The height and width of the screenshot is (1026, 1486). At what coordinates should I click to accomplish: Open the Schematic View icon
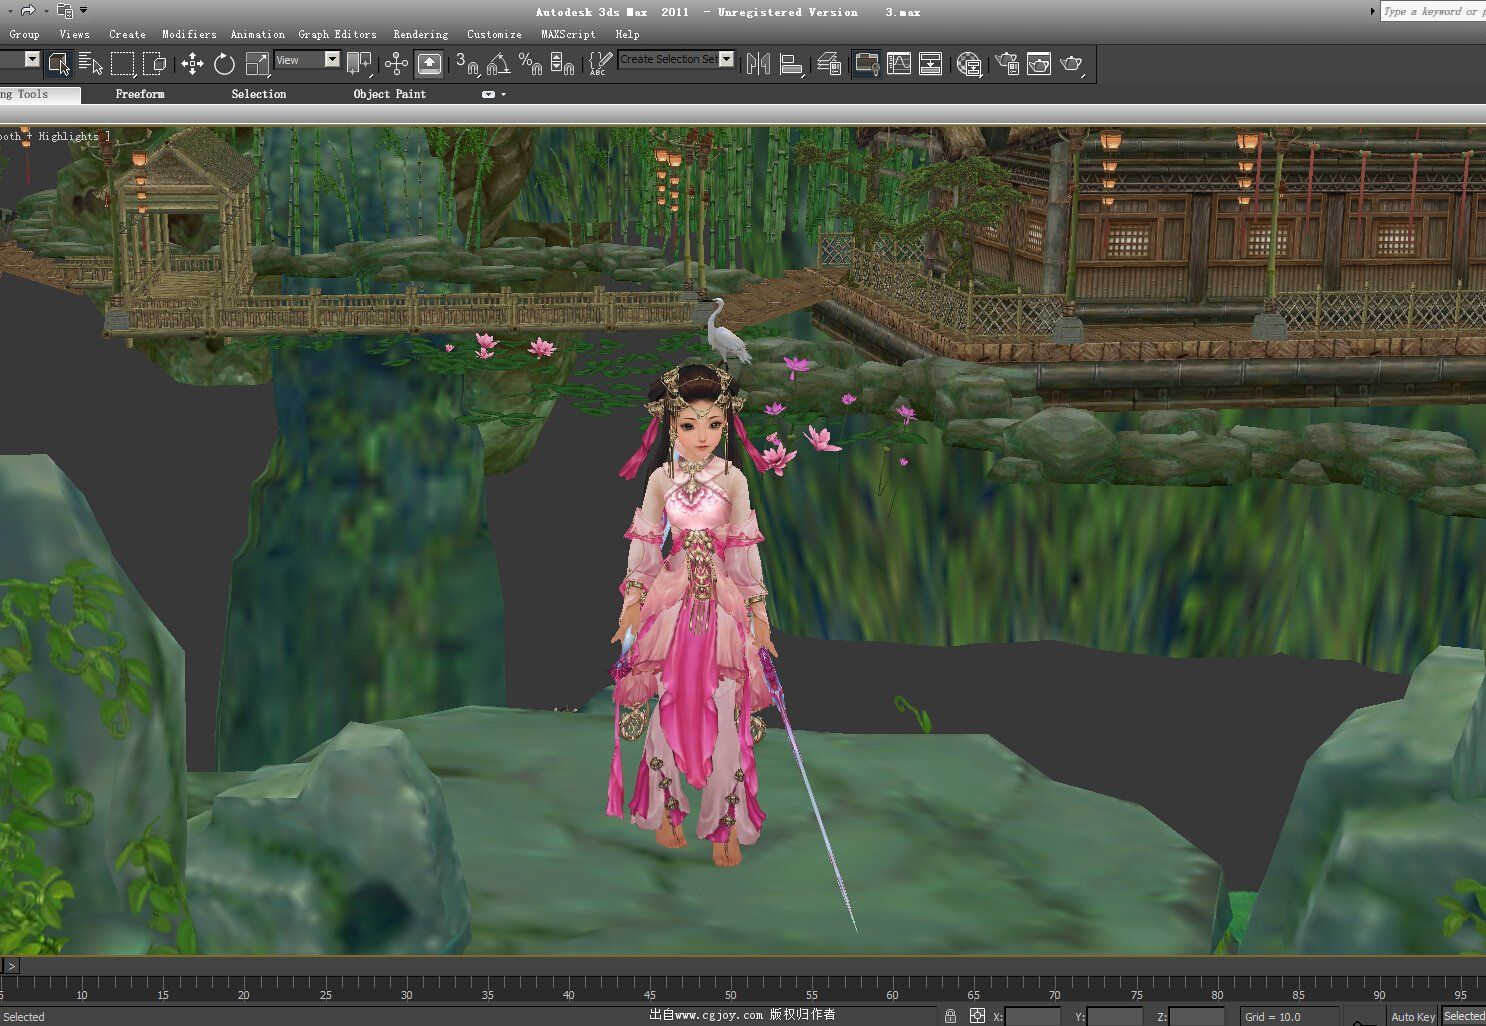tap(931, 64)
